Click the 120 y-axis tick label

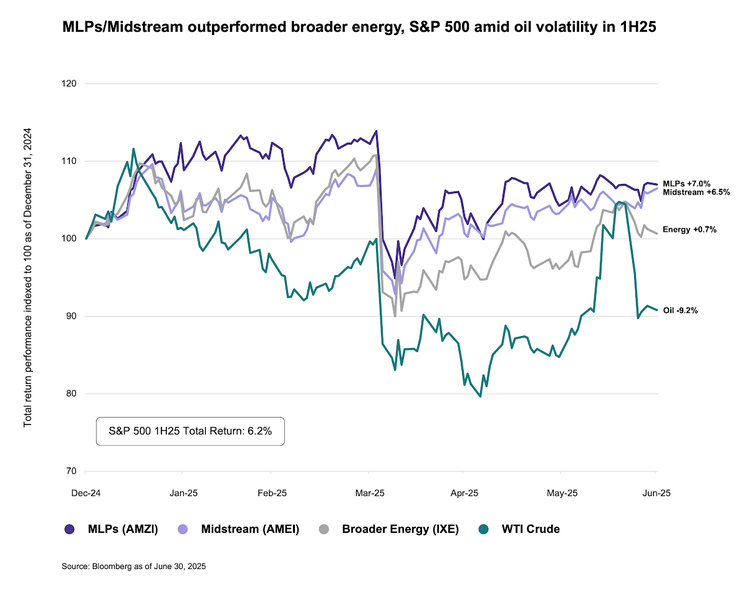69,83
